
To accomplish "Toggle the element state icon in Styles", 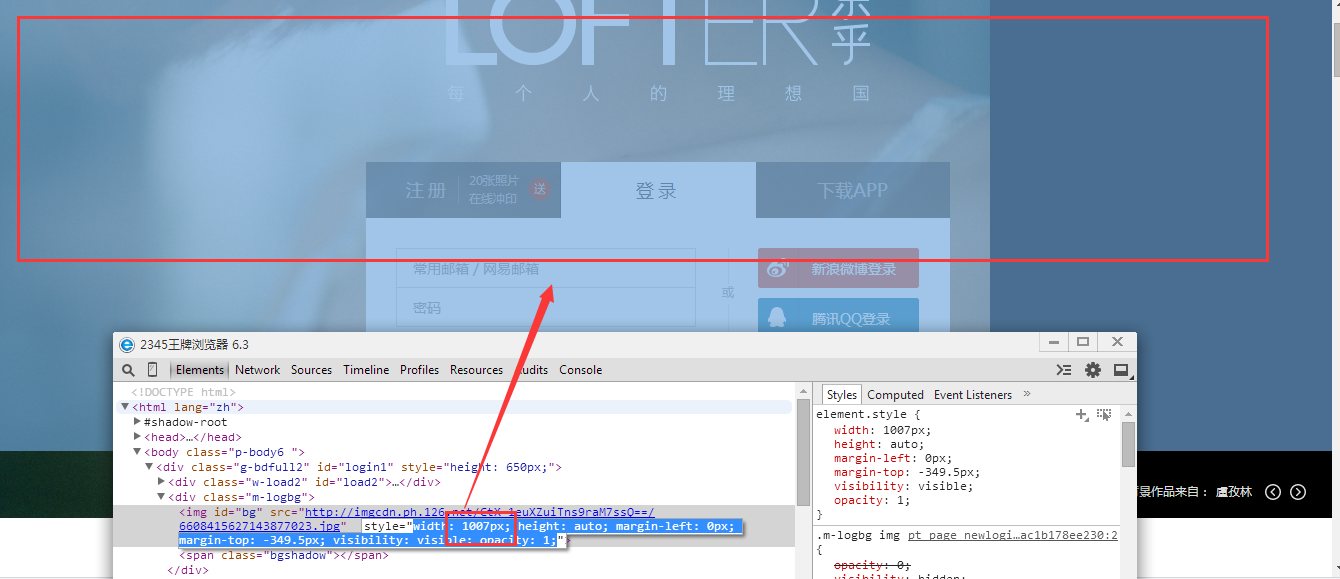I will [1104, 414].
